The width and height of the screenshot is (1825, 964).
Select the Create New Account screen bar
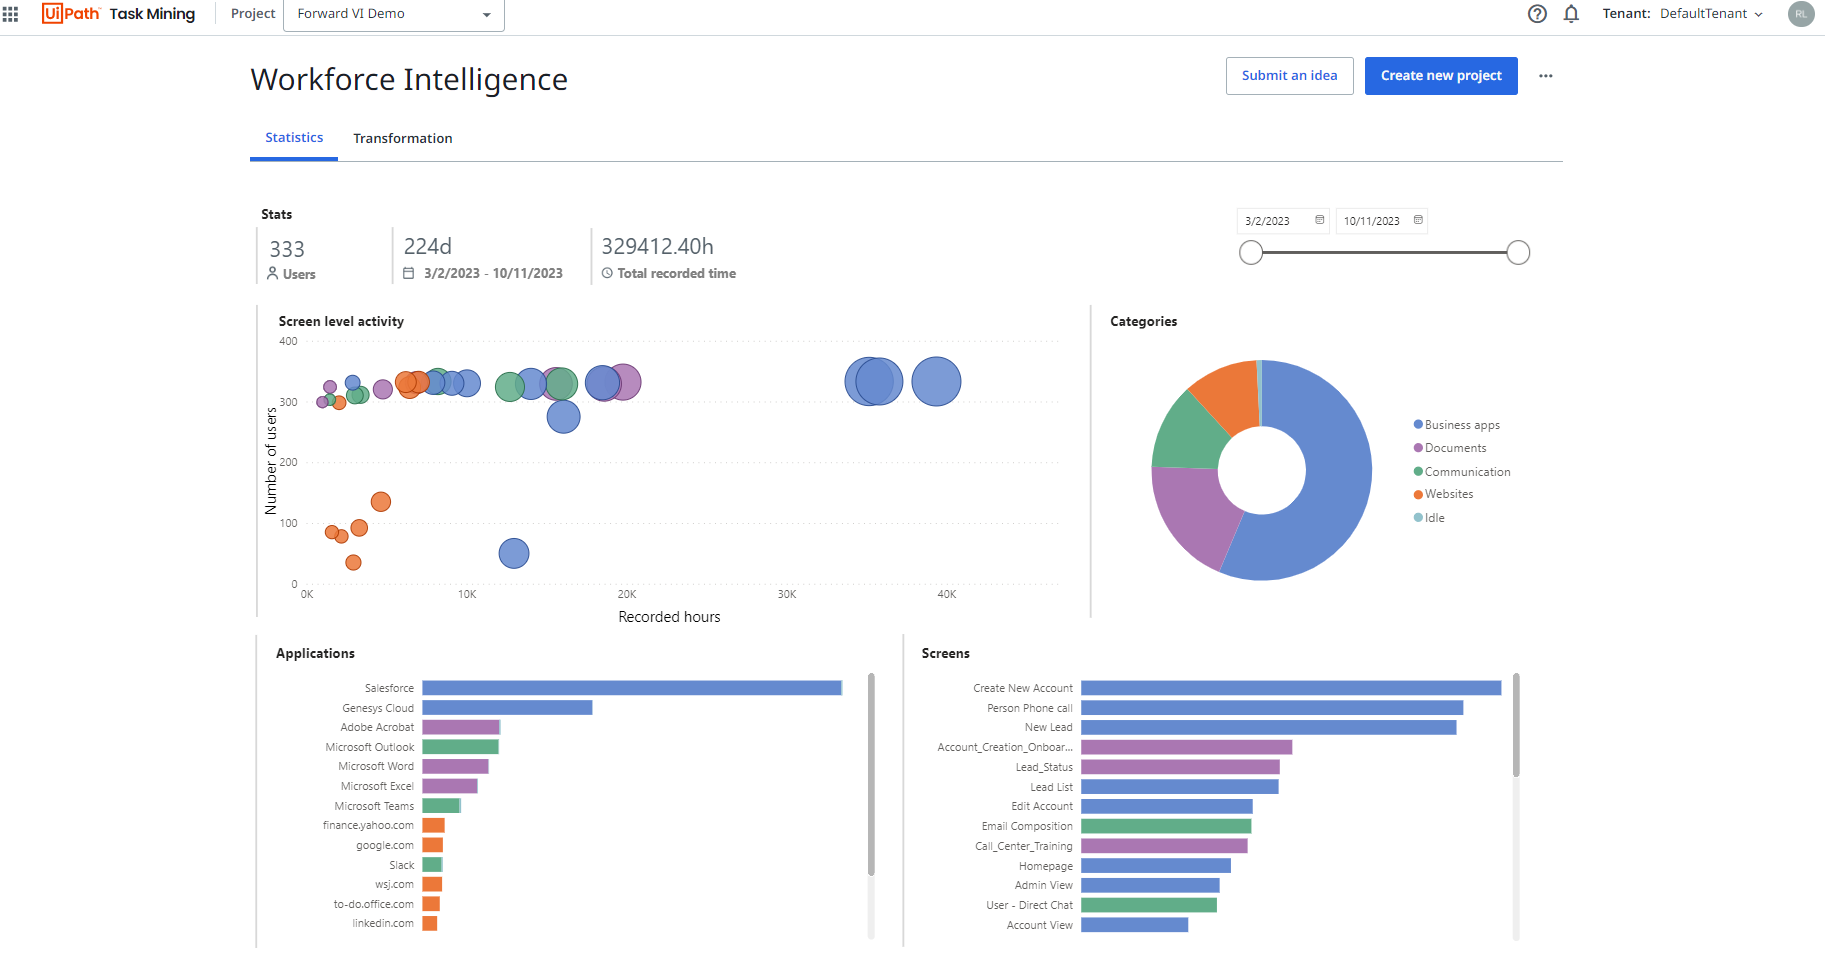(1291, 688)
